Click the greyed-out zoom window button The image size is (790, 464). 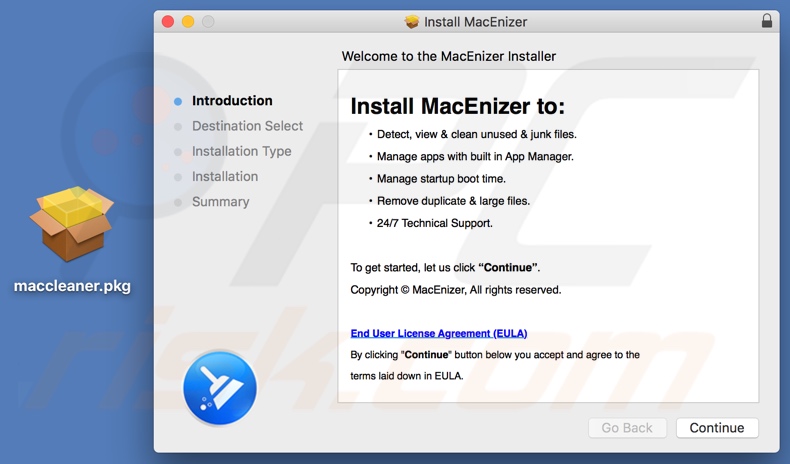(x=208, y=22)
